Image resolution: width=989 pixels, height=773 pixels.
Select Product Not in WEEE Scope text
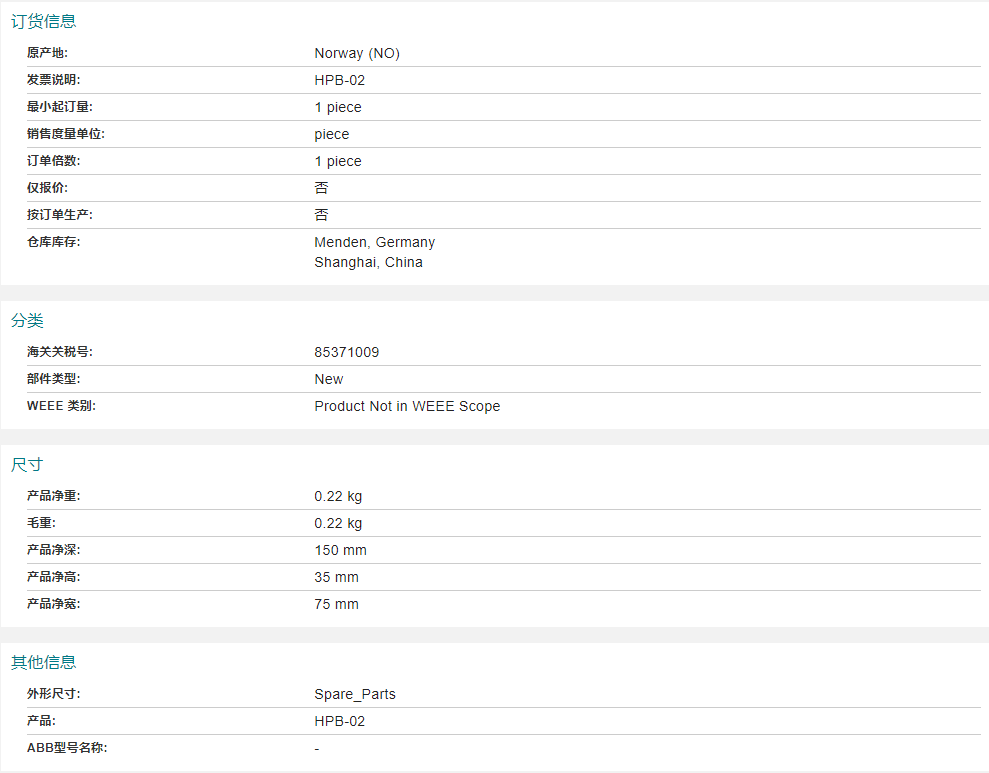407,406
